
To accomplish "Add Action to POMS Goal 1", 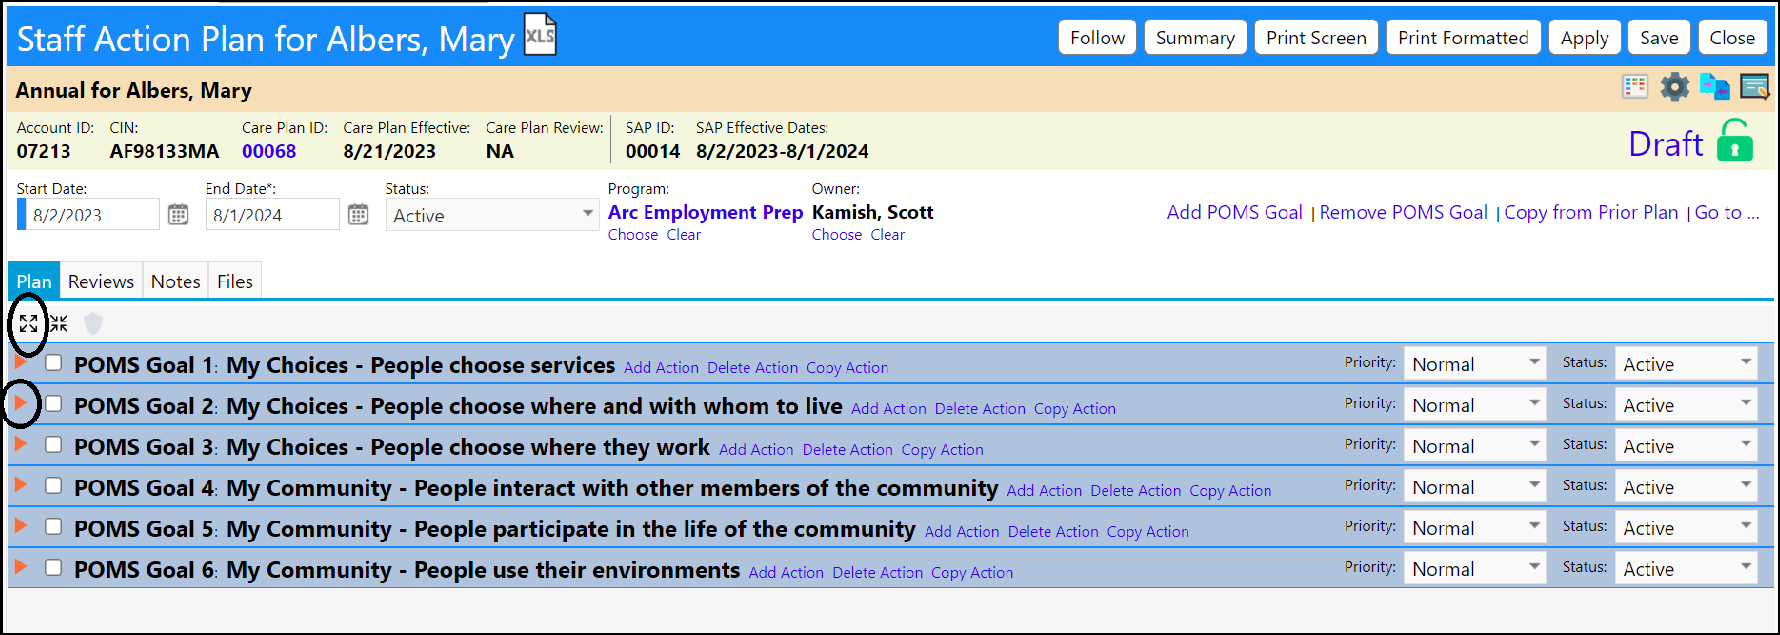I will click(x=661, y=367).
